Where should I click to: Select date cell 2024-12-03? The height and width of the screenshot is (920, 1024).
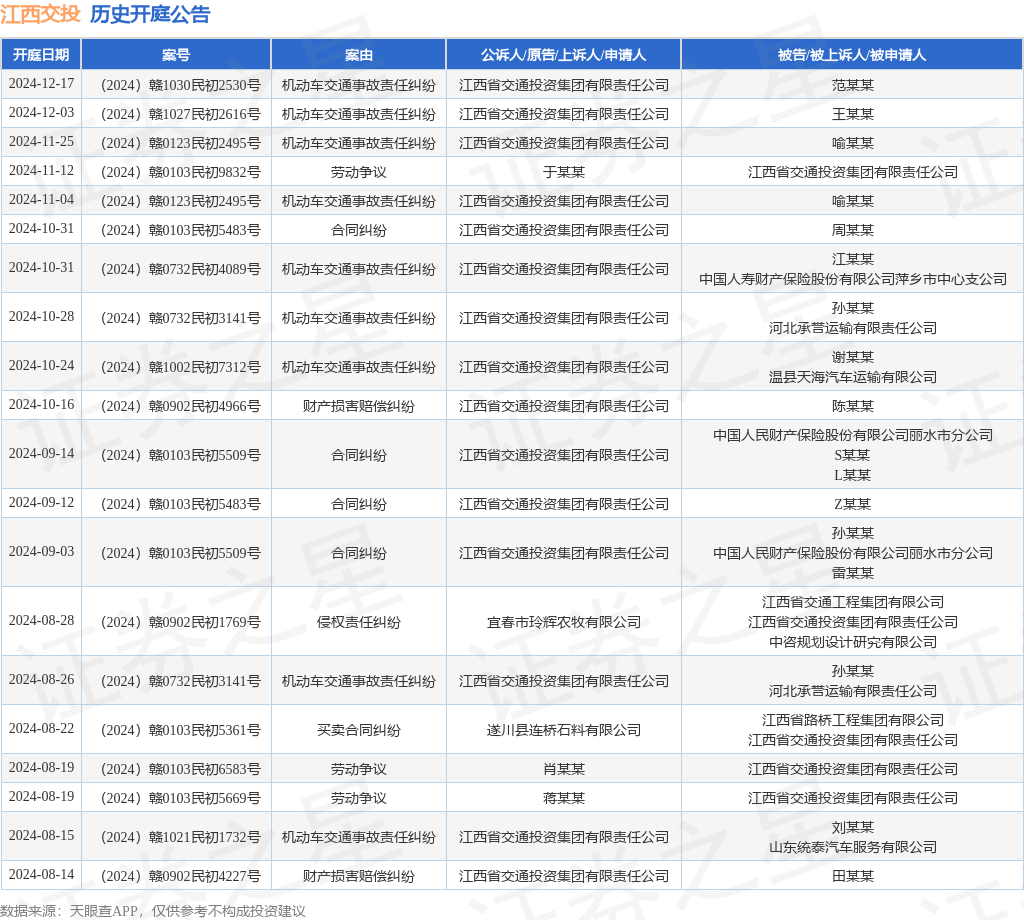[x=41, y=112]
